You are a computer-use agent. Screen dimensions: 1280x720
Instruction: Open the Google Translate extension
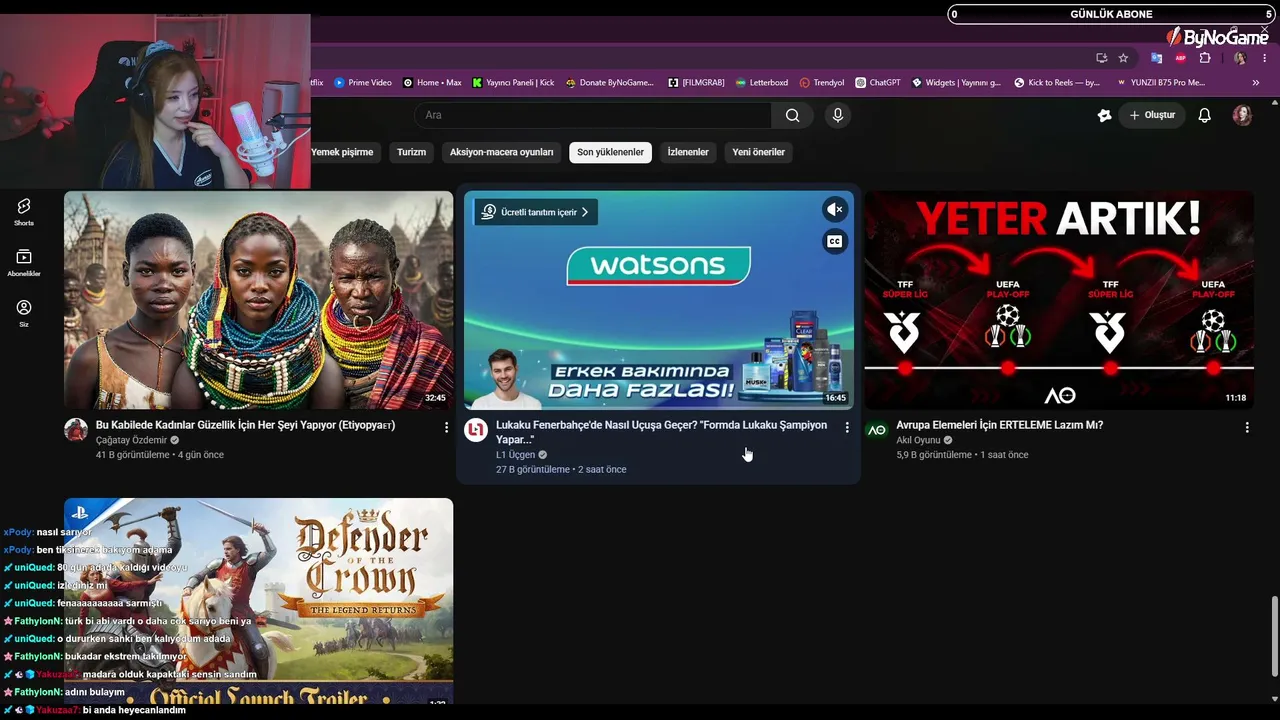click(1157, 58)
